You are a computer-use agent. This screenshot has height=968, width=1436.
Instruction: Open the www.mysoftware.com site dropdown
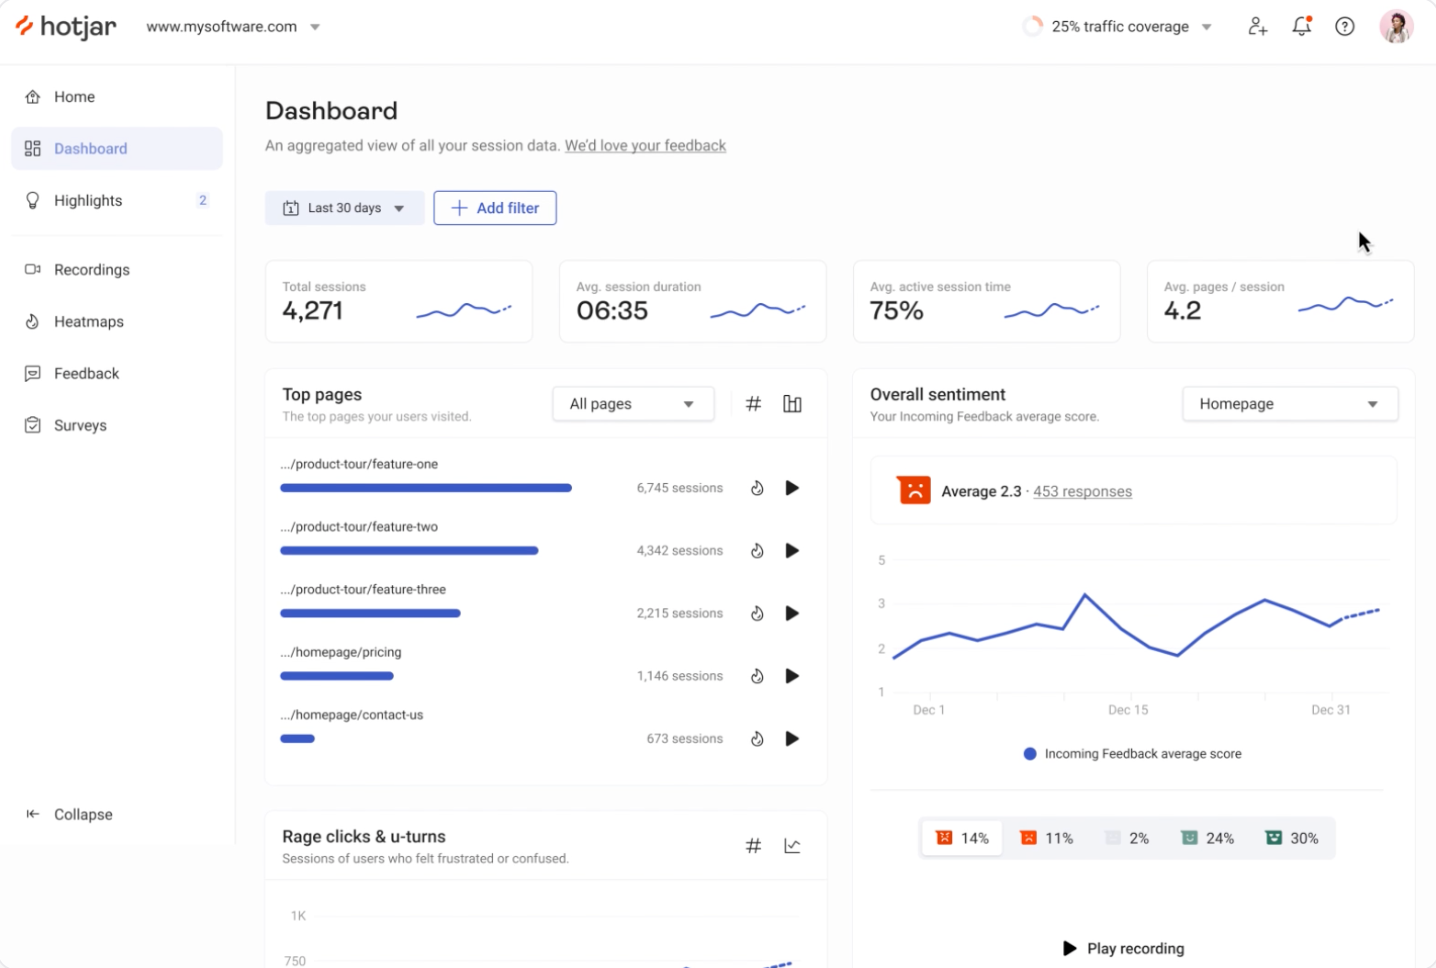(x=233, y=27)
